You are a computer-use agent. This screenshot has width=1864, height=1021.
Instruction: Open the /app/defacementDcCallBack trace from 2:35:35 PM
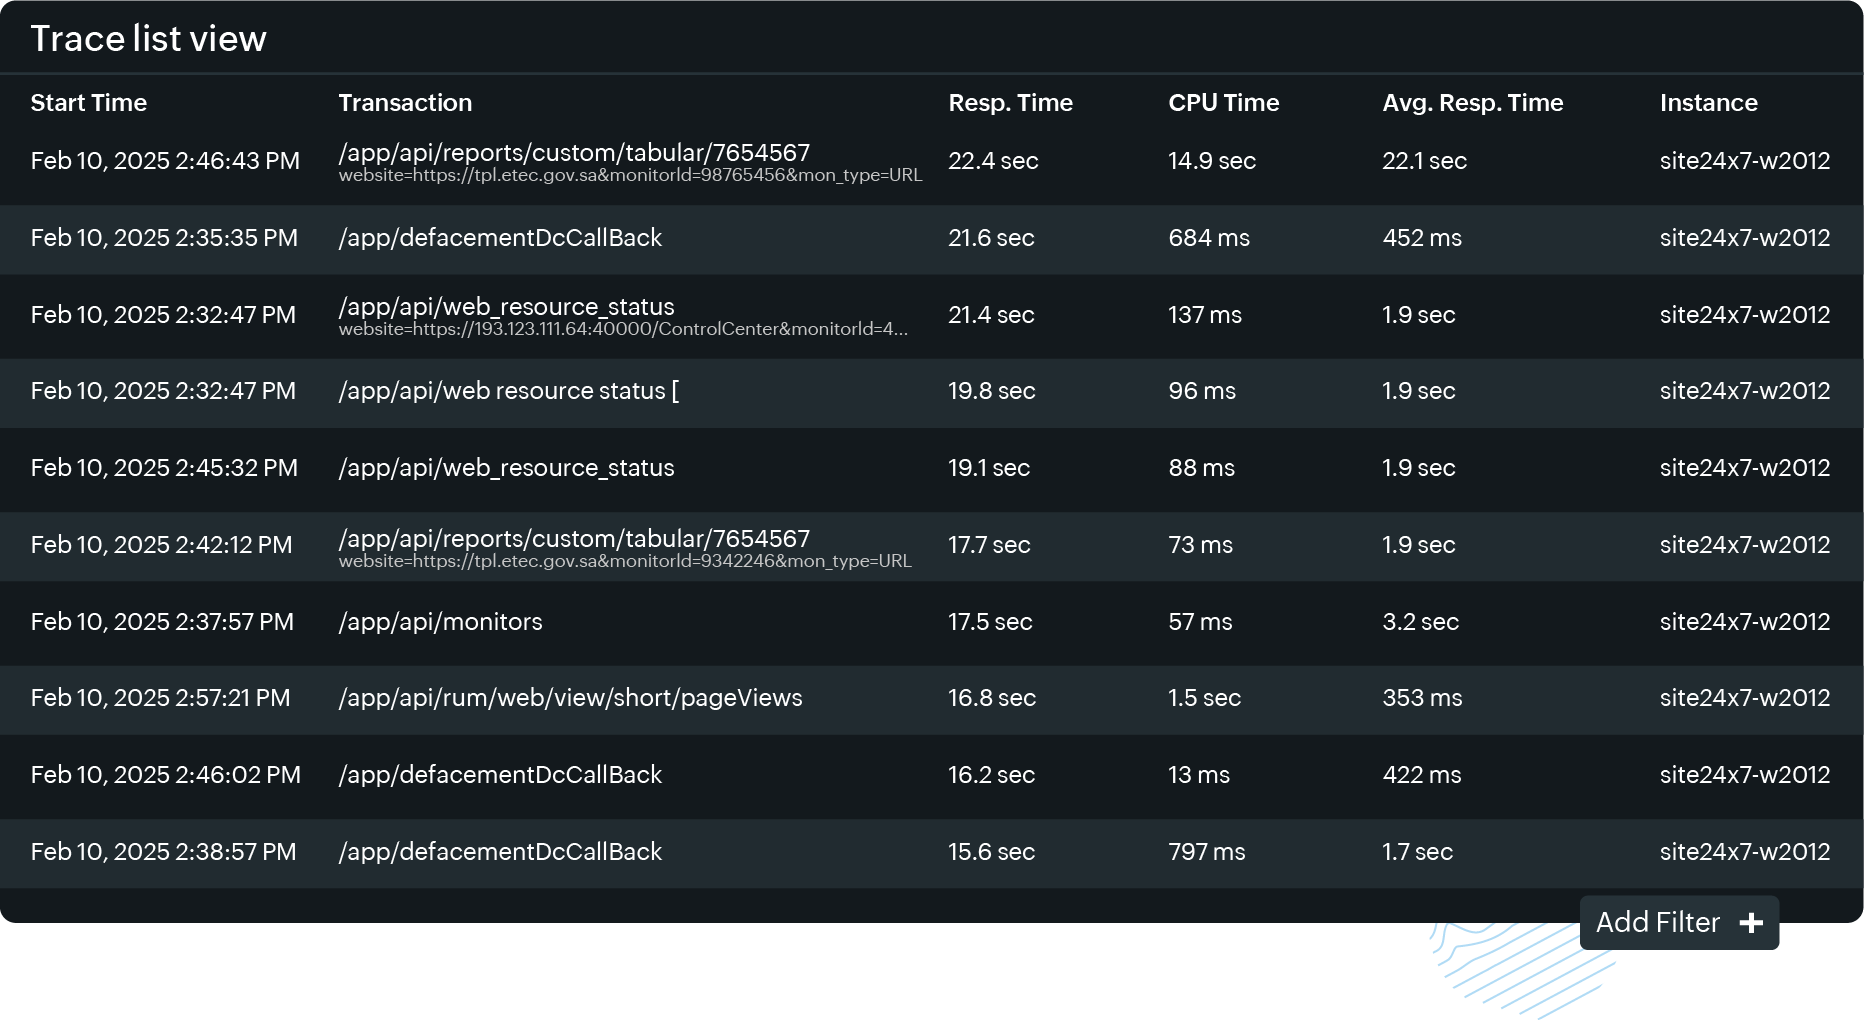tap(500, 238)
